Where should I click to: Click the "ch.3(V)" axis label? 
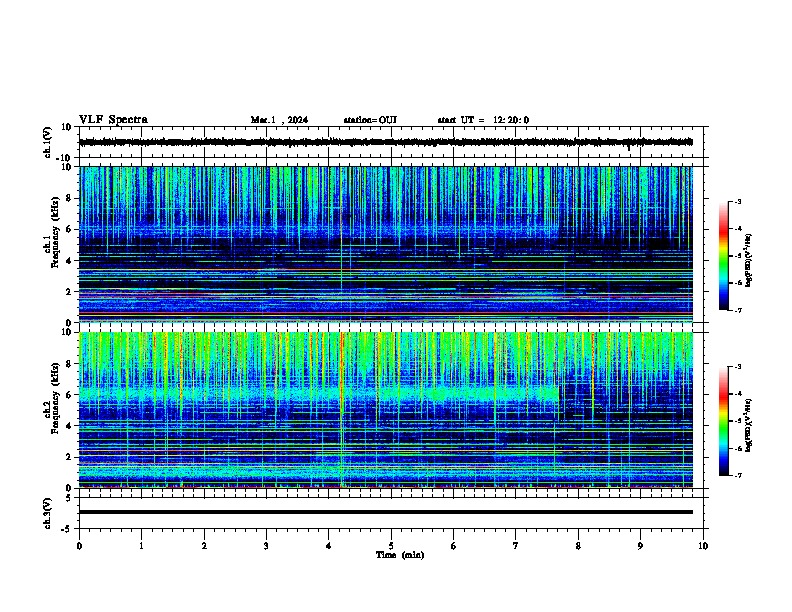pyautogui.click(x=48, y=513)
